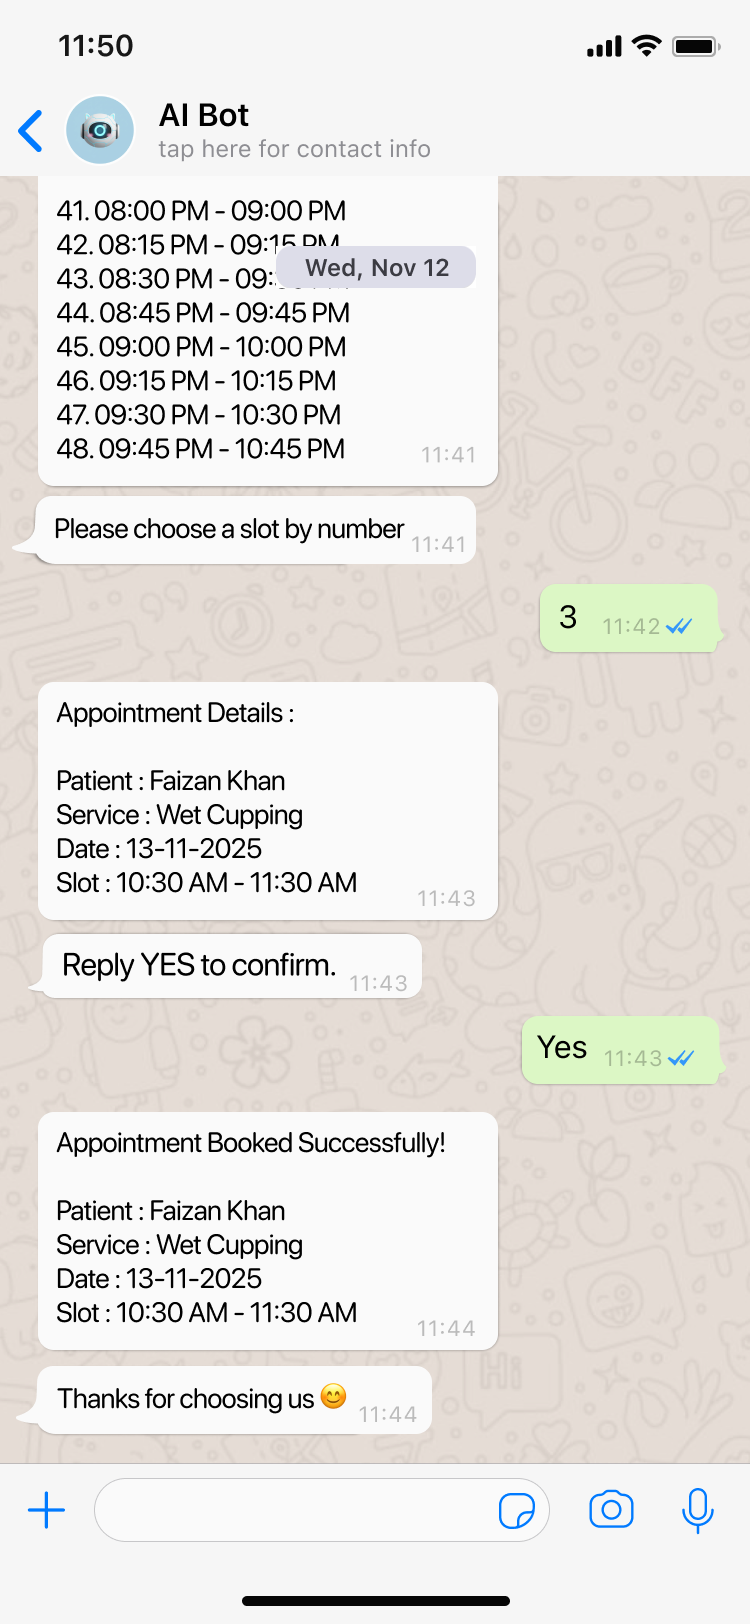Select the 'Yes' confirmation message bubble
Image resolution: width=750 pixels, height=1624 pixels.
point(620,1048)
